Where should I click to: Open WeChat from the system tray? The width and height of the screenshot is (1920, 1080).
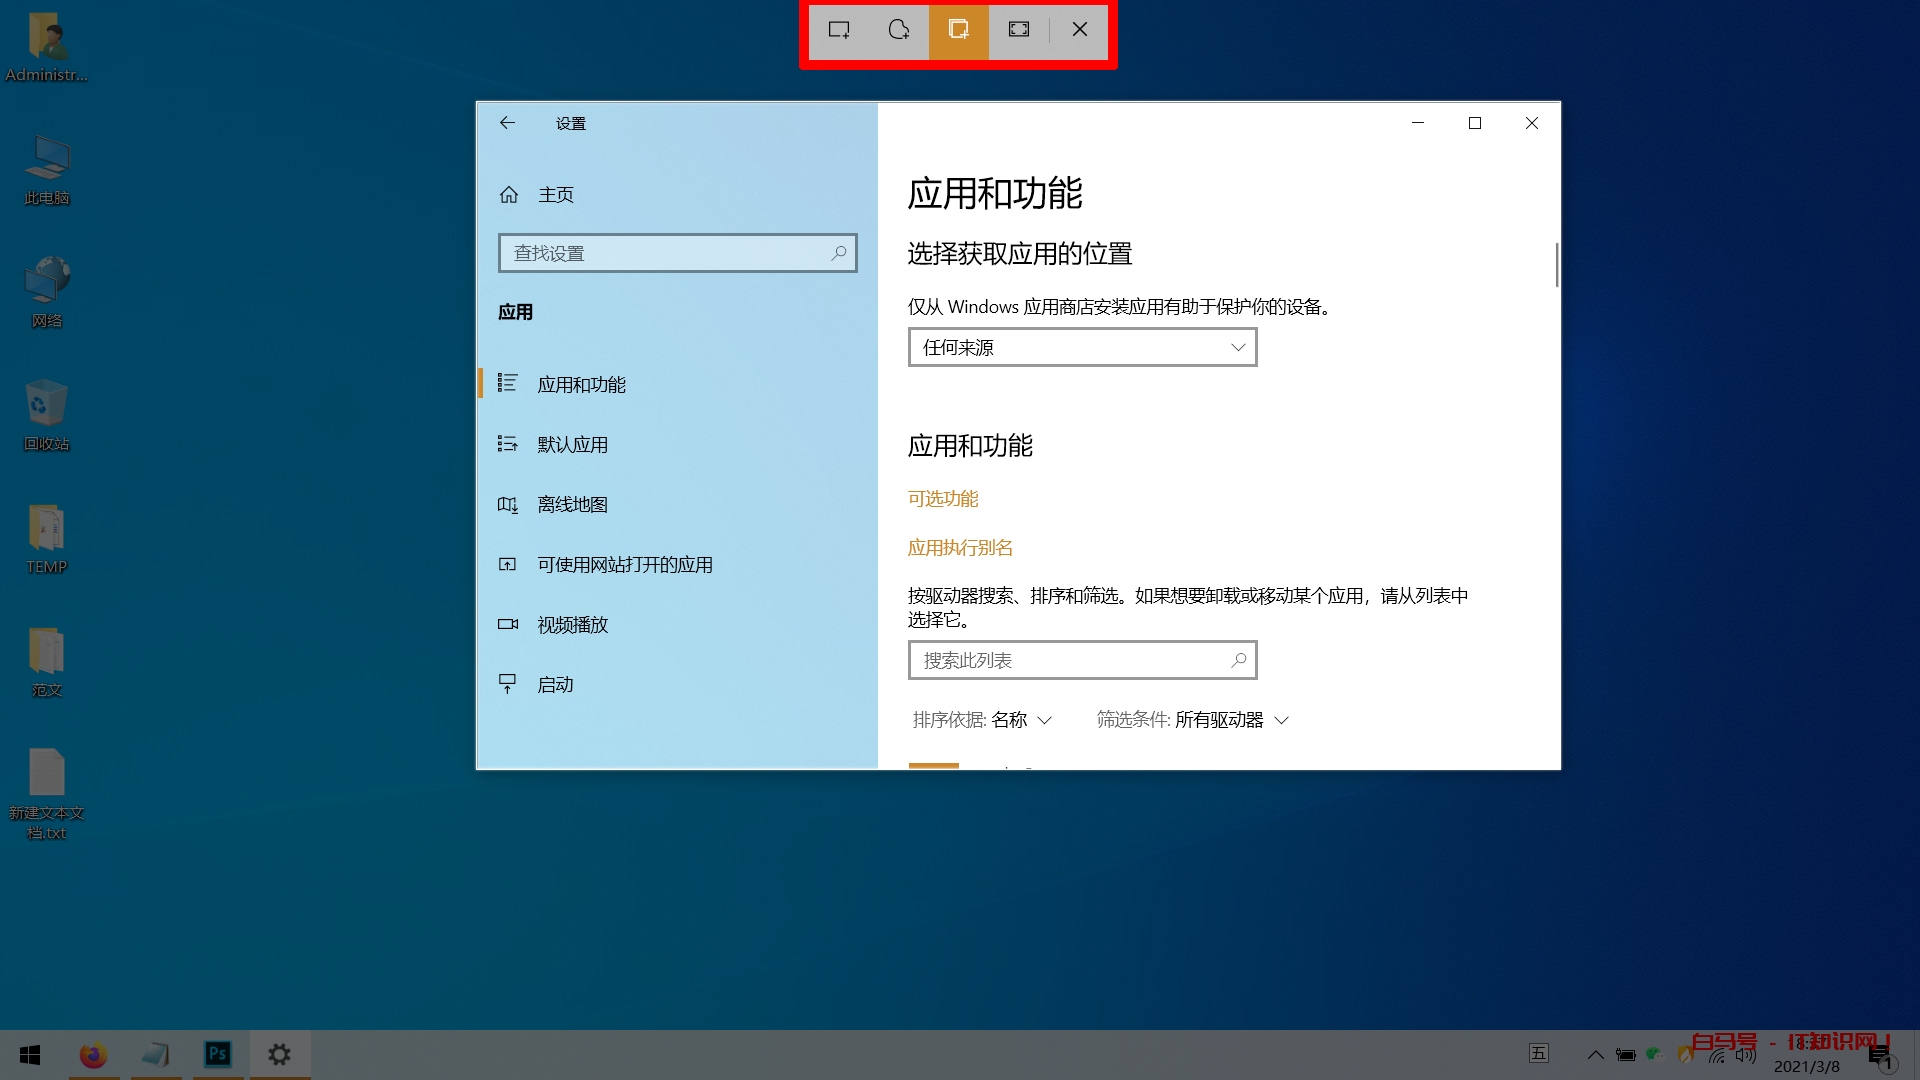[x=1655, y=1055]
